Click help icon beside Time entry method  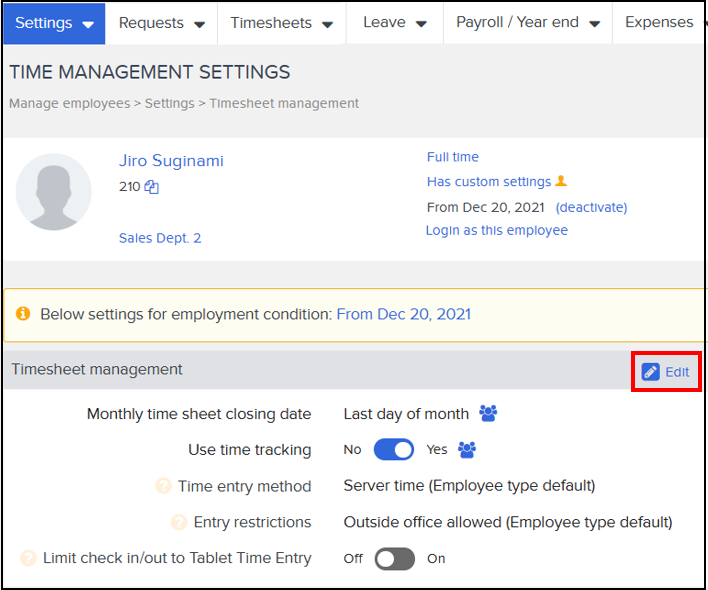tap(163, 486)
